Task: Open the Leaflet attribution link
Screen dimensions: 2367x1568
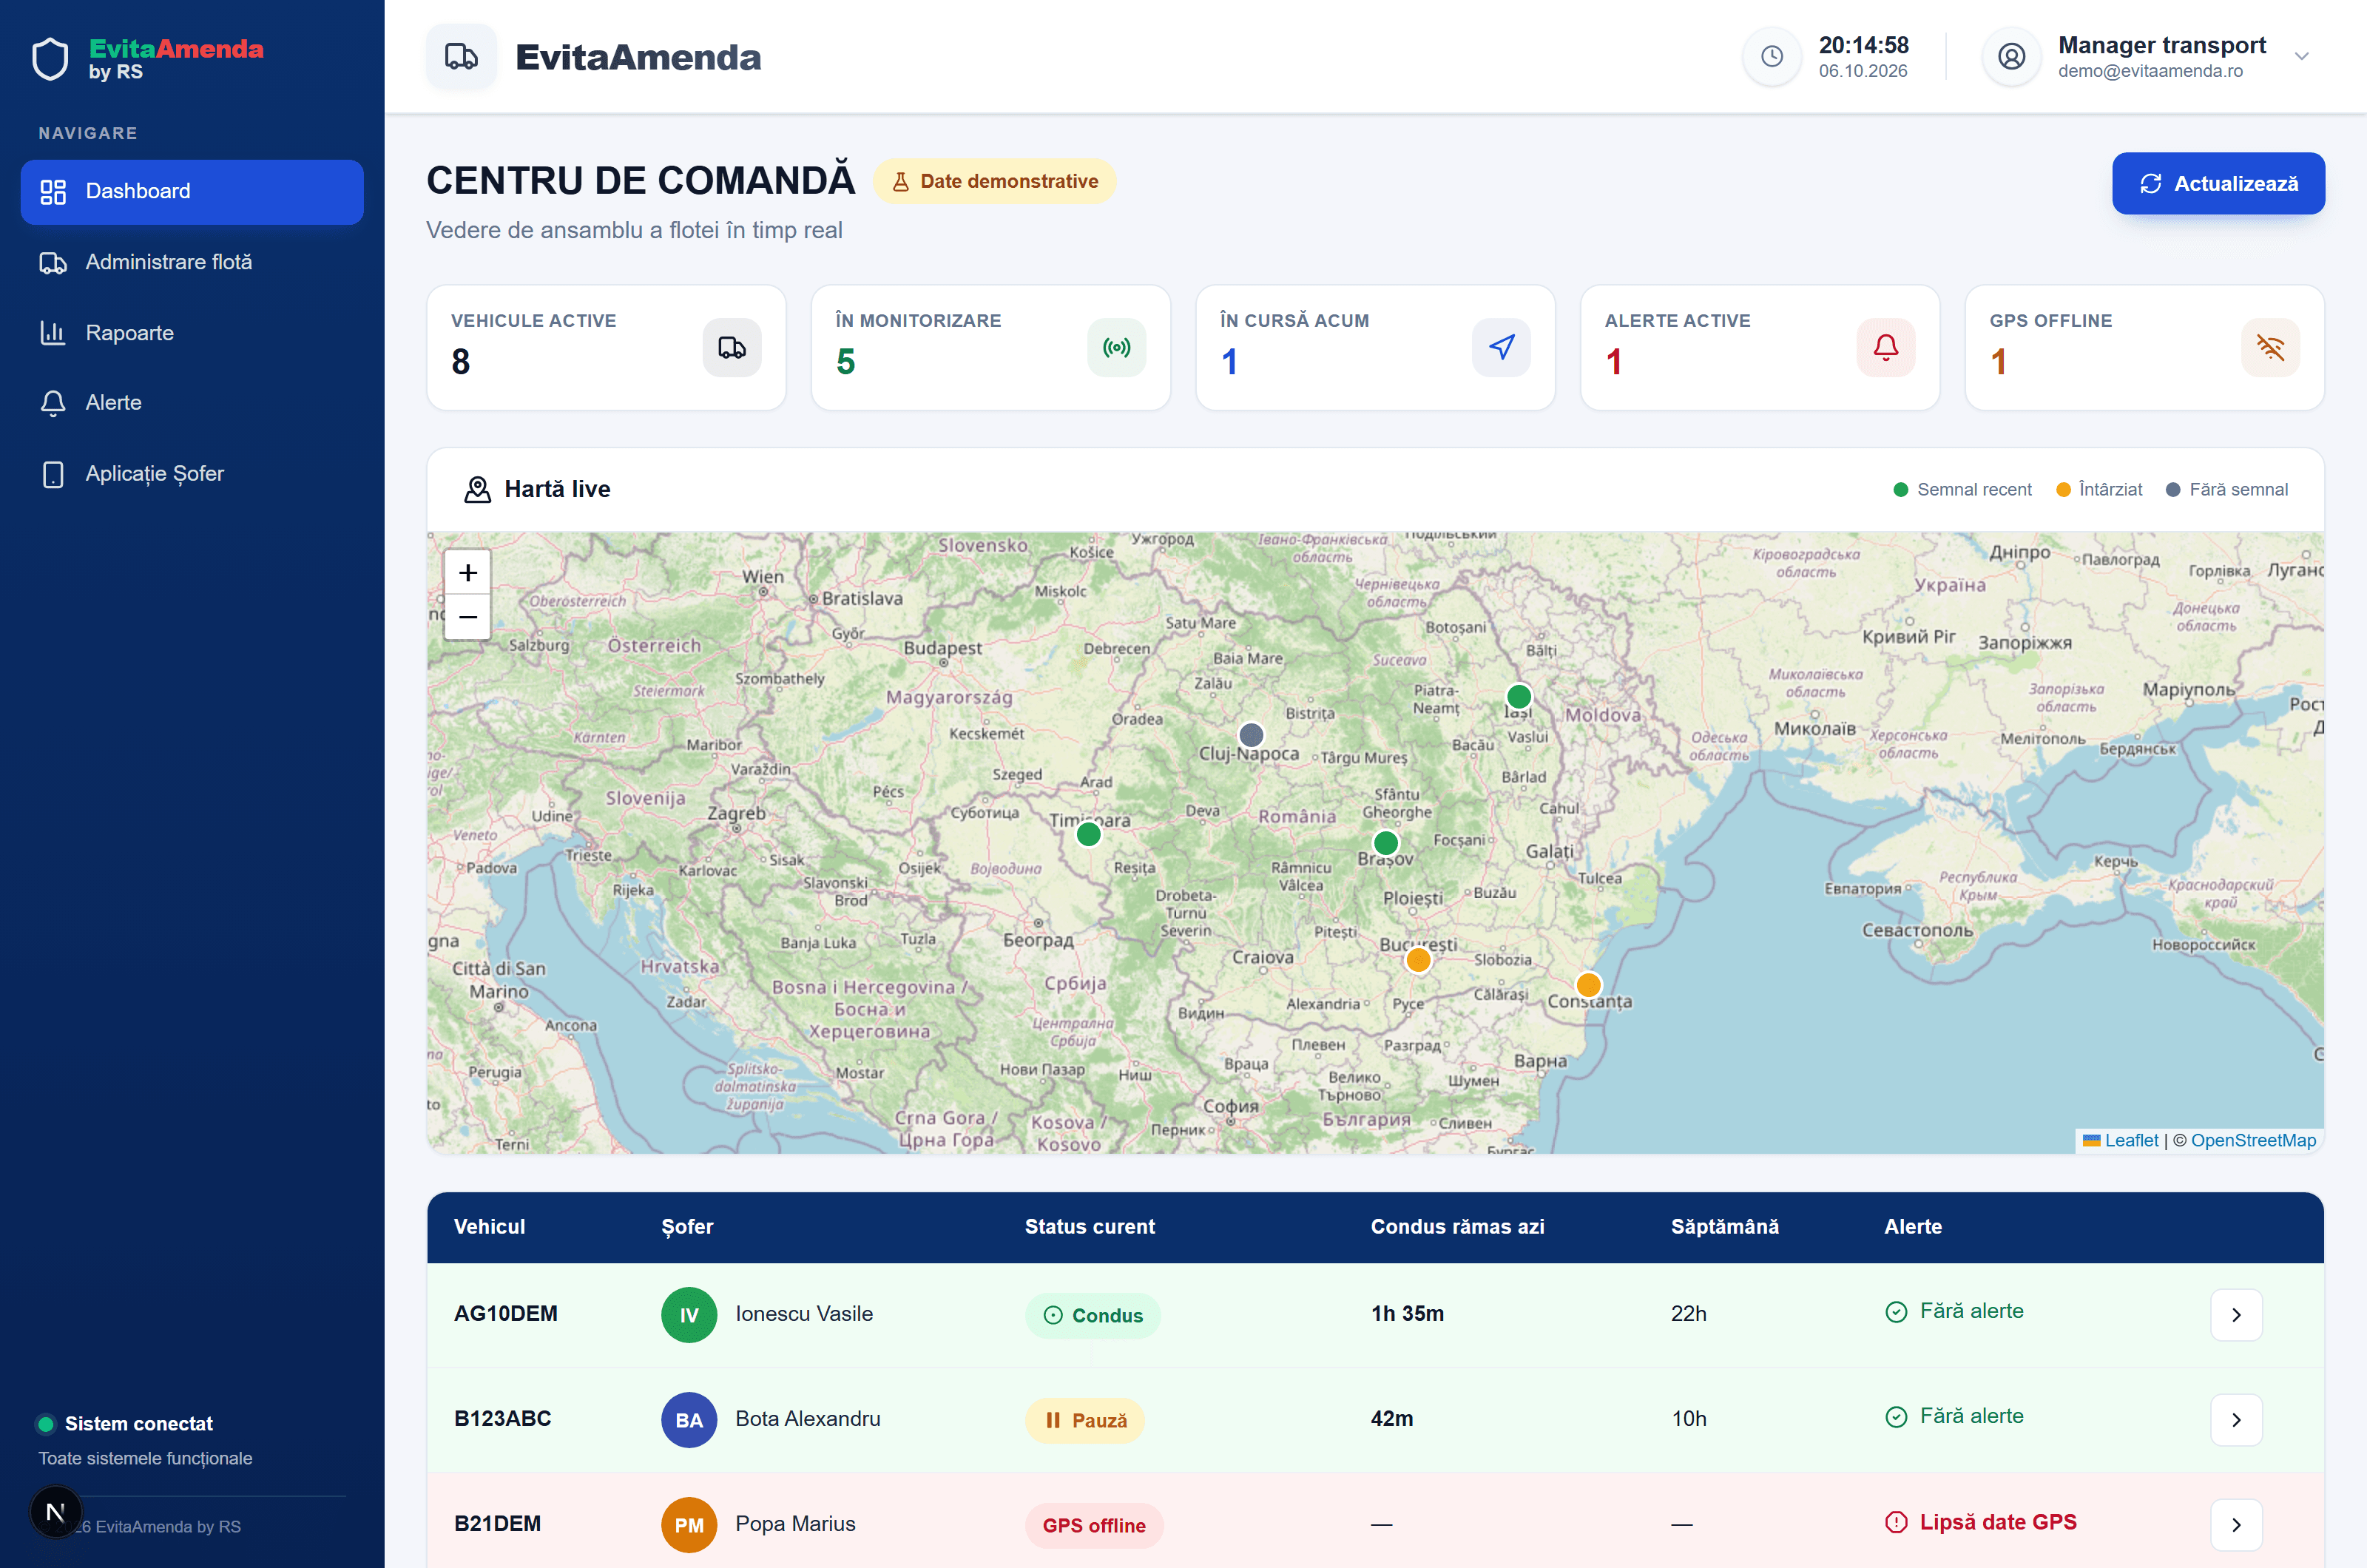Action: coord(2120,1140)
